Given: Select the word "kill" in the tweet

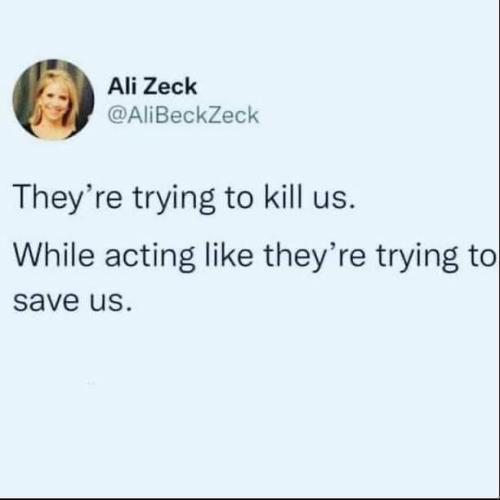Looking at the screenshot, I should (x=285, y=197).
